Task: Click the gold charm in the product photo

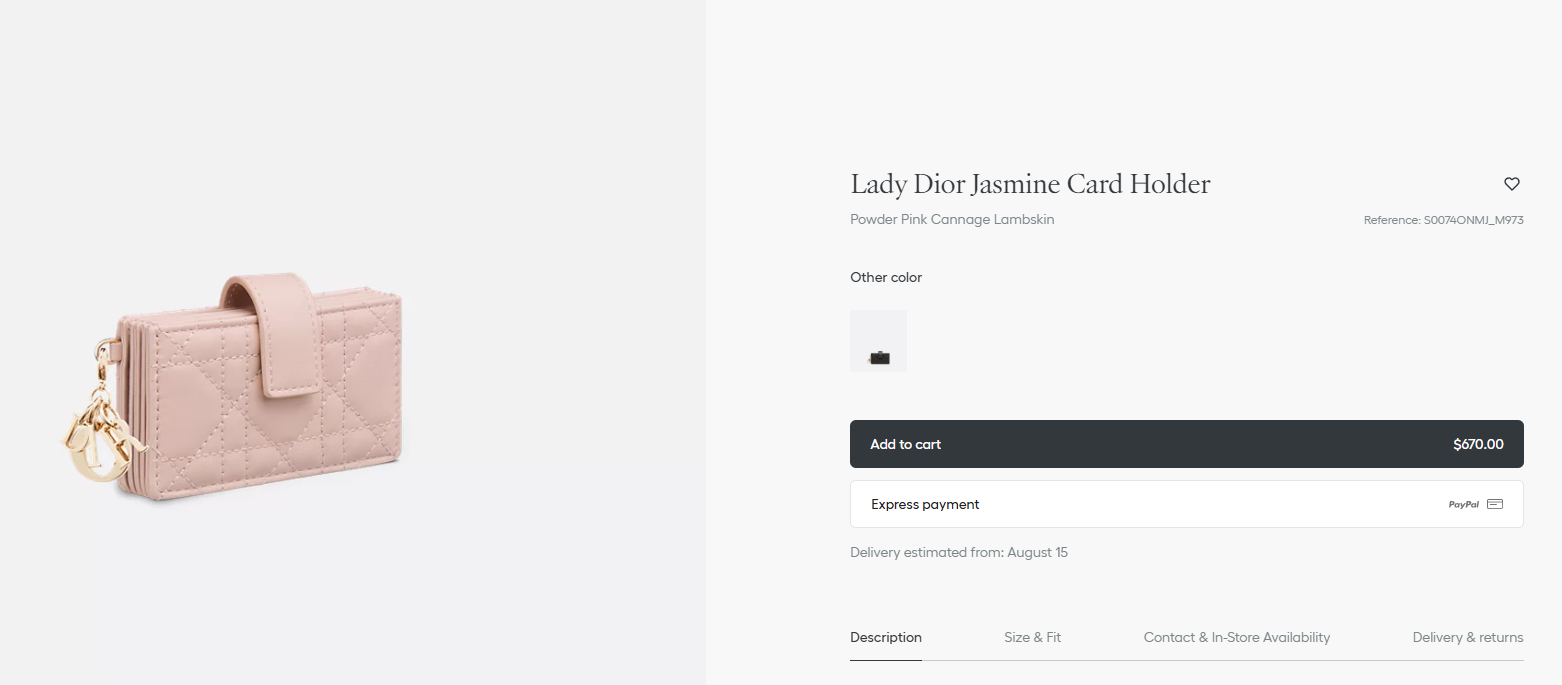Action: tap(95, 438)
